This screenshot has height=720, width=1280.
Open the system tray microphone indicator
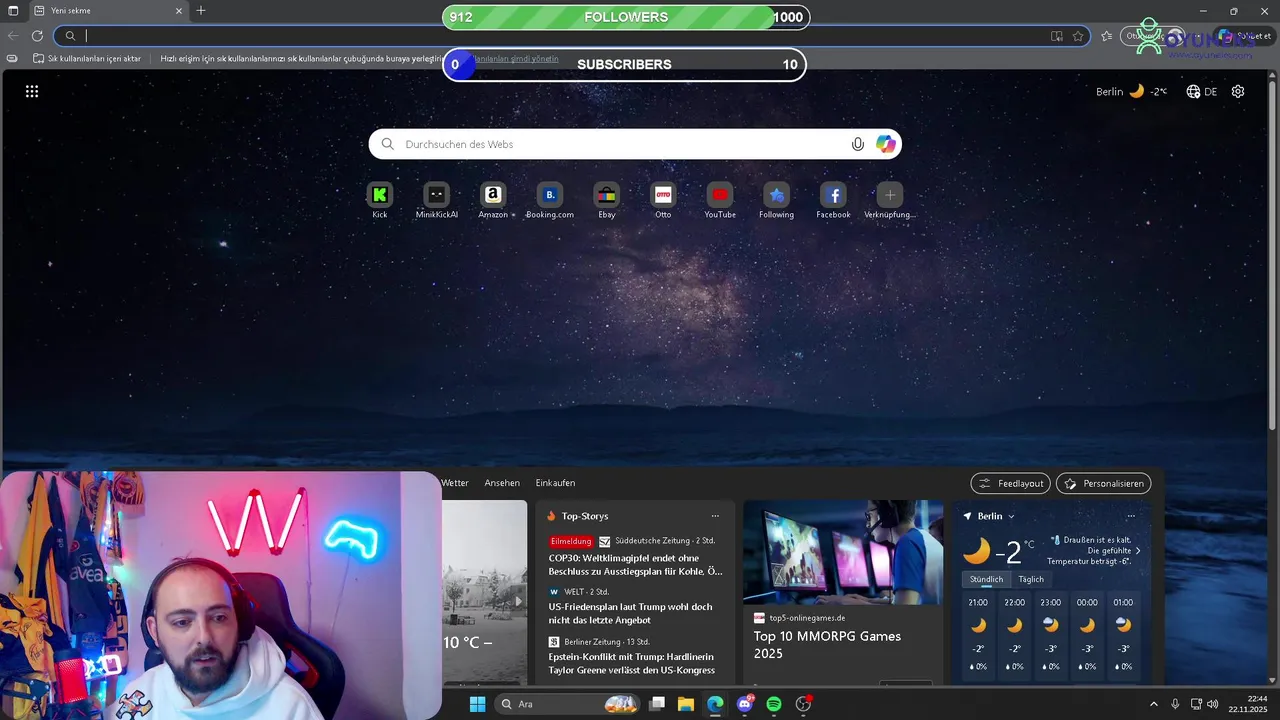1175,704
